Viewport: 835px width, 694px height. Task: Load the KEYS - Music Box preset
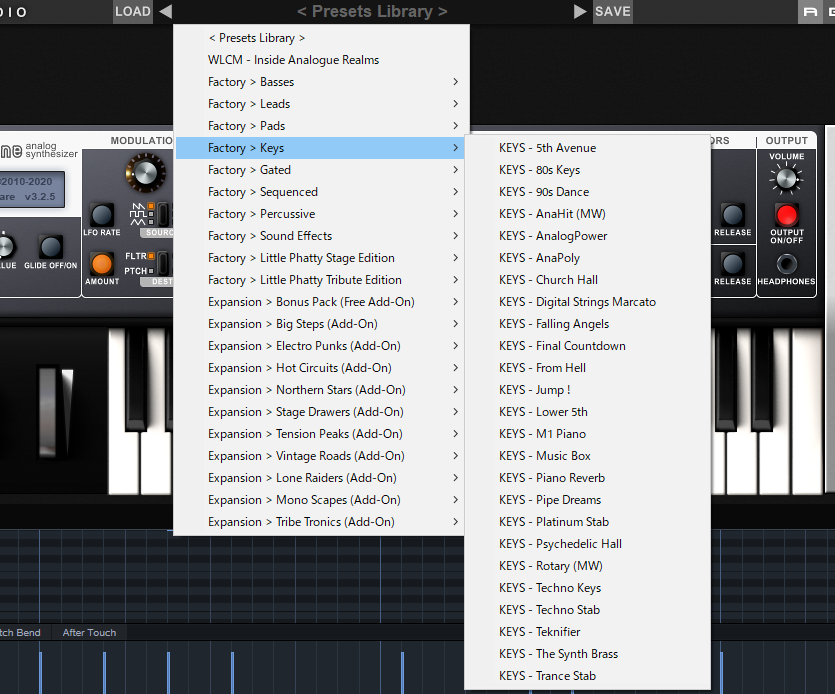click(588, 456)
